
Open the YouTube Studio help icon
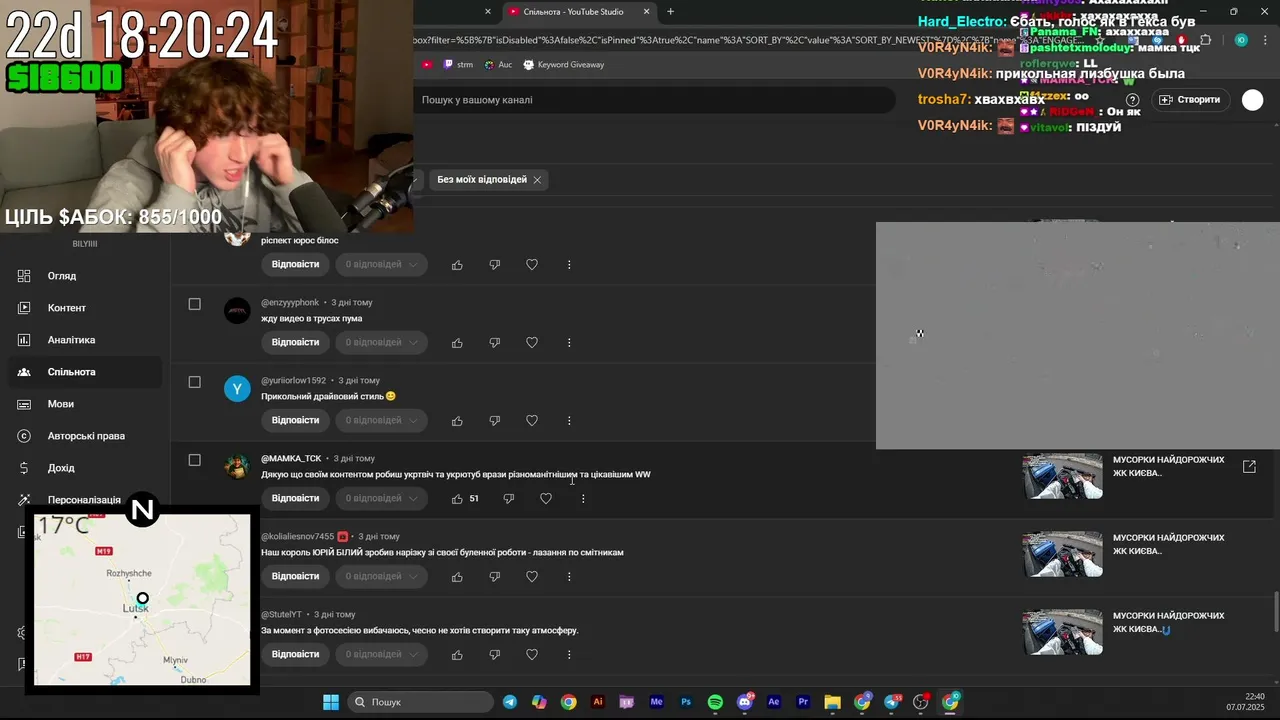pyautogui.click(x=1133, y=100)
